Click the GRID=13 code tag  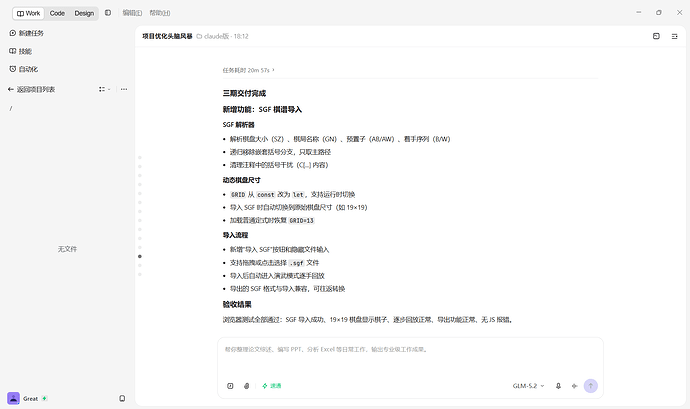coord(301,221)
